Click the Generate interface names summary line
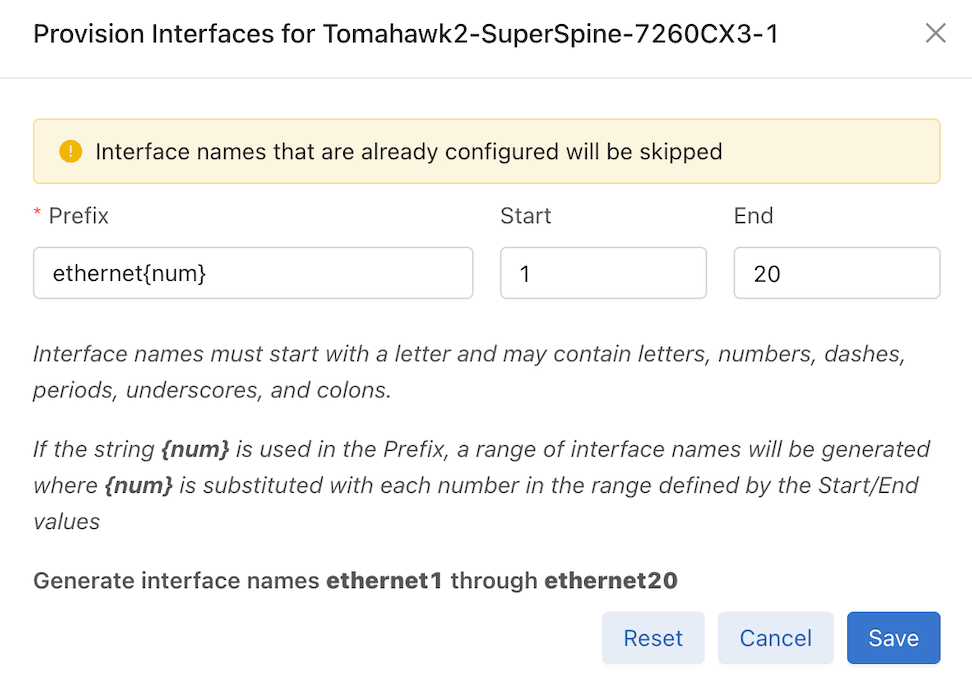 355,581
